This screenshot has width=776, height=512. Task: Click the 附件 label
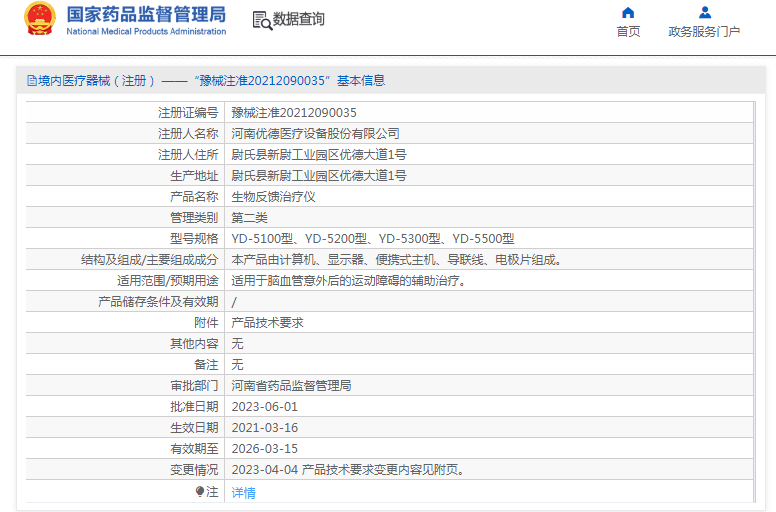206,323
